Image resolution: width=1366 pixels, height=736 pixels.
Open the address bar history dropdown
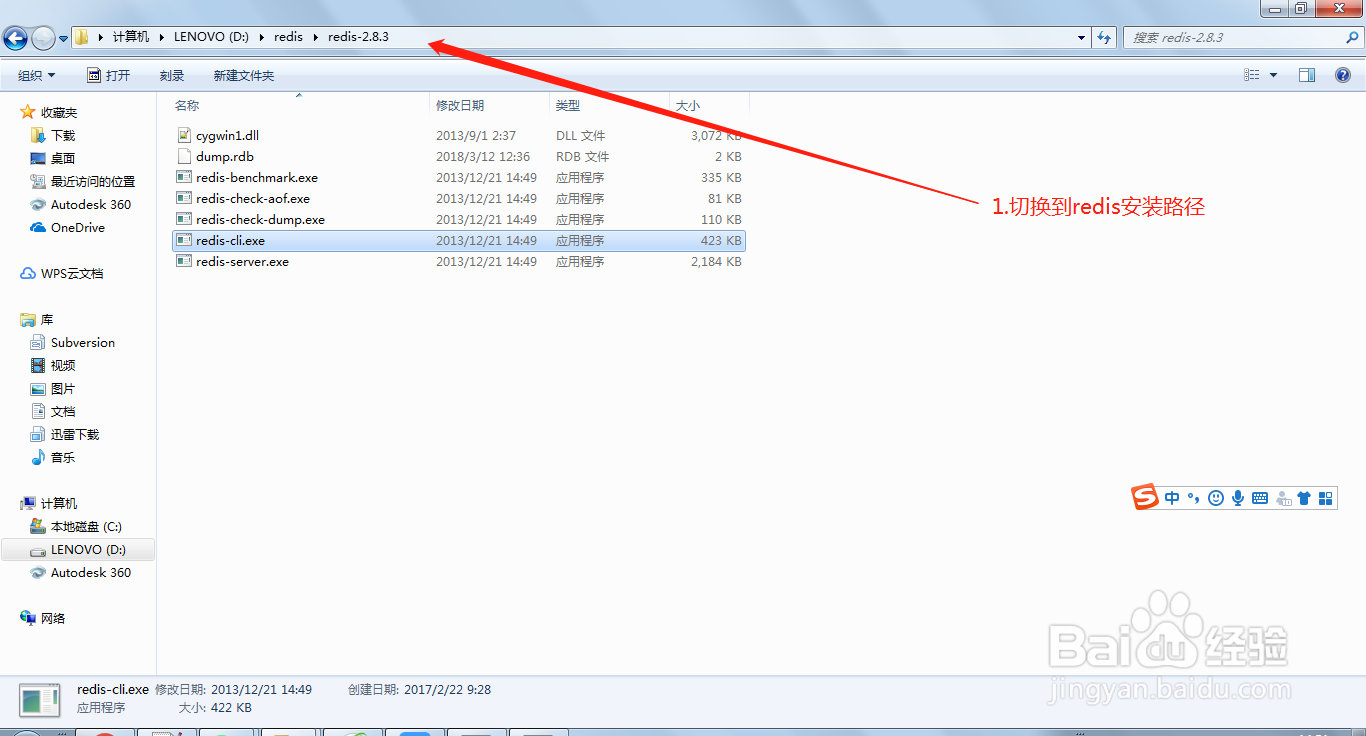pyautogui.click(x=1080, y=36)
